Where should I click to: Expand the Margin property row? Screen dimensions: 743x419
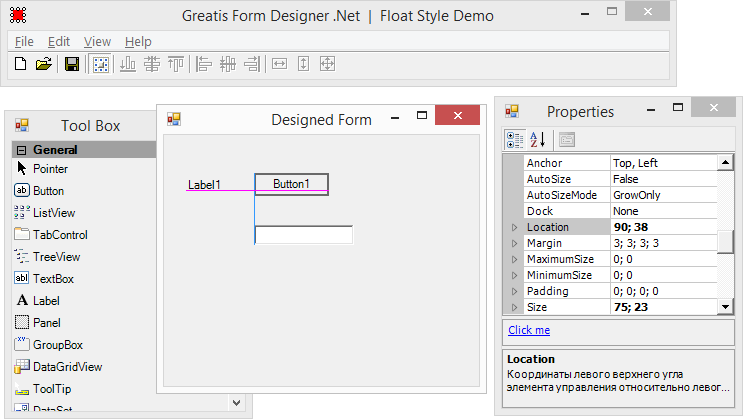(515, 243)
